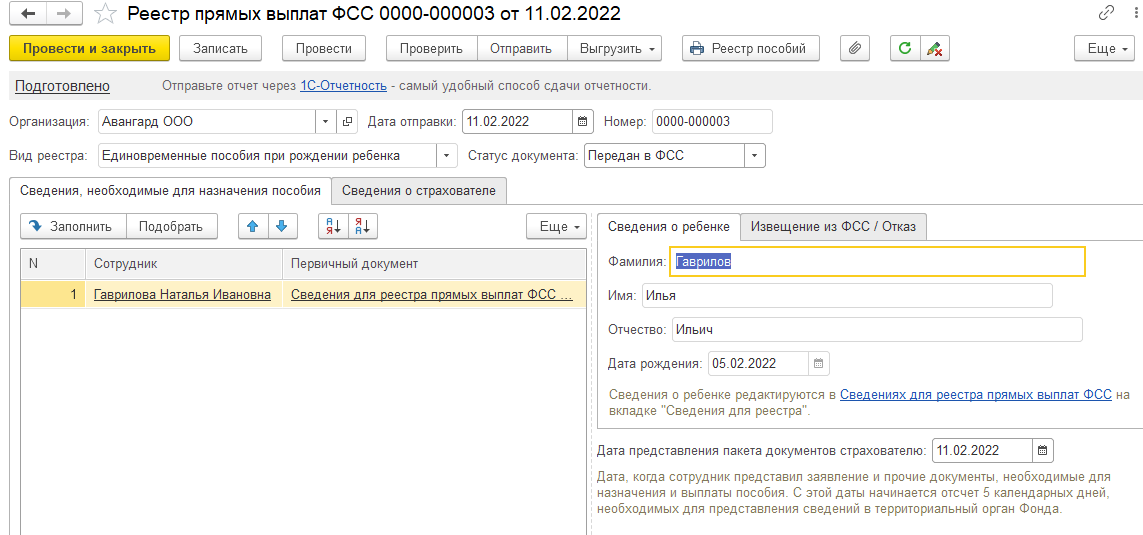Viewport: 1143px width, 535px height.
Task: Switch to Сведения о страхователе tab
Action: coord(419,191)
